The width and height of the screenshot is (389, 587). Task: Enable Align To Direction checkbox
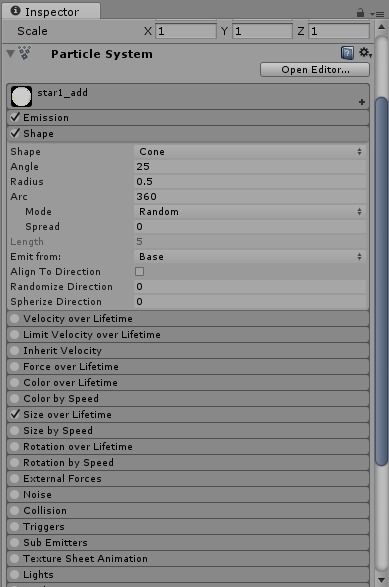click(139, 271)
